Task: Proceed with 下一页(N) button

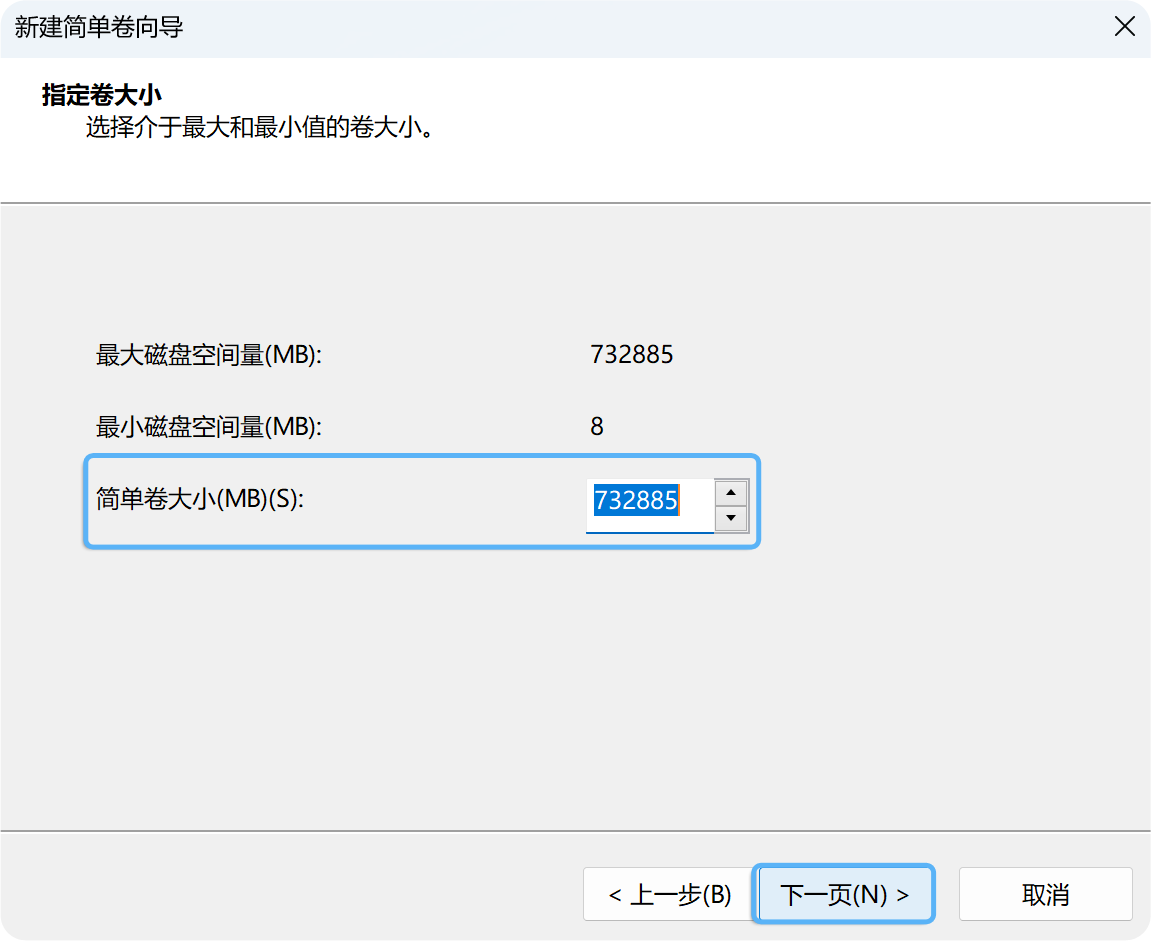Action: click(843, 894)
